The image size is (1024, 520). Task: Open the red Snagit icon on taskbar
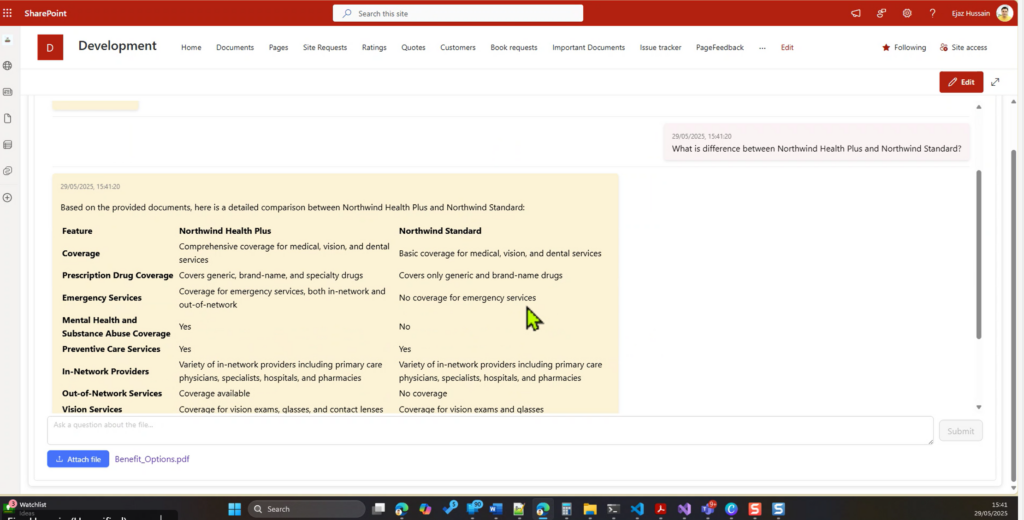[755, 509]
